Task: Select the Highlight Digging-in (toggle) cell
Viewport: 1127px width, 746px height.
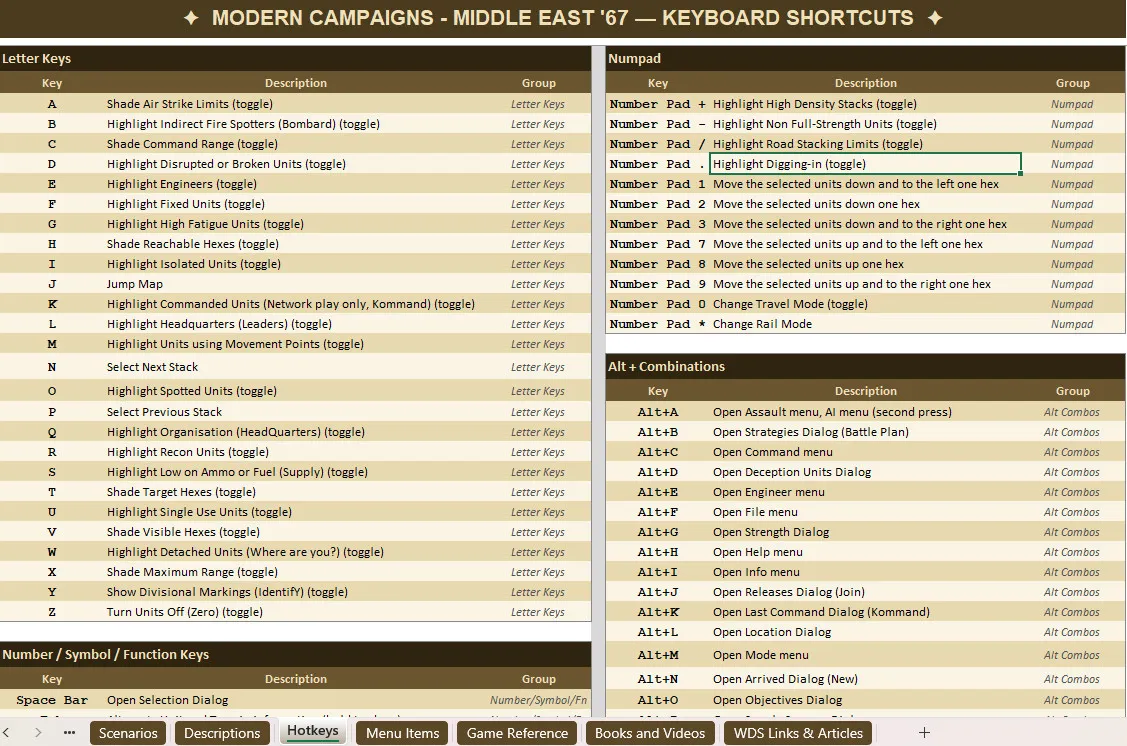Action: click(865, 164)
